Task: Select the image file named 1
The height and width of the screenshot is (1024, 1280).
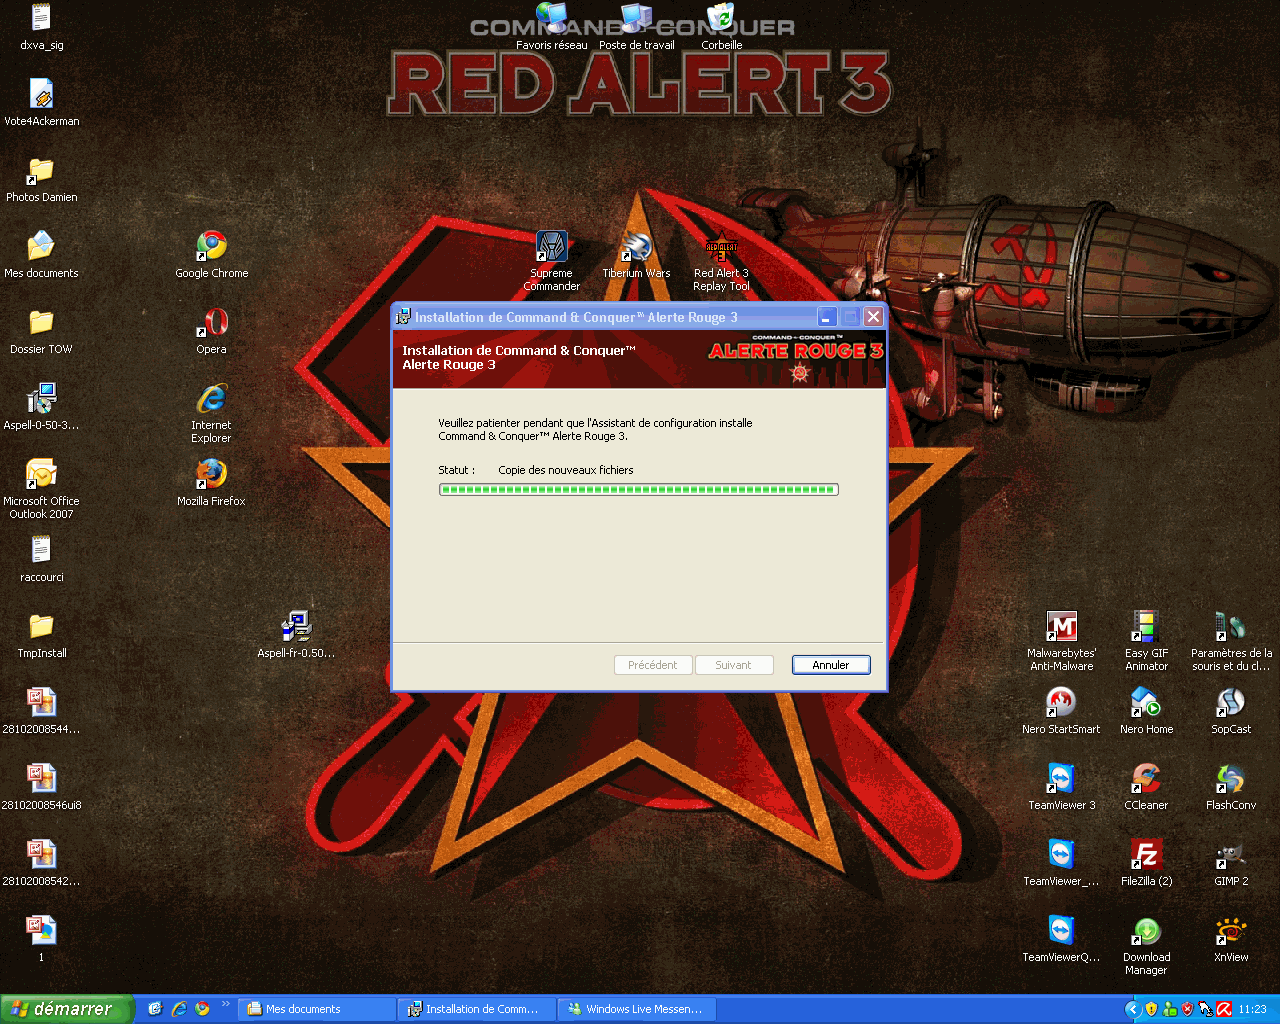Action: coord(41,939)
